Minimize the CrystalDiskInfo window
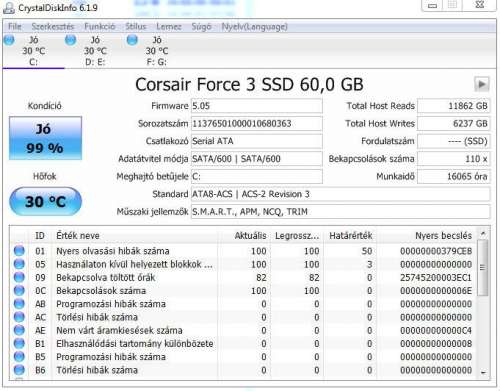The image size is (500, 391). (432, 6)
